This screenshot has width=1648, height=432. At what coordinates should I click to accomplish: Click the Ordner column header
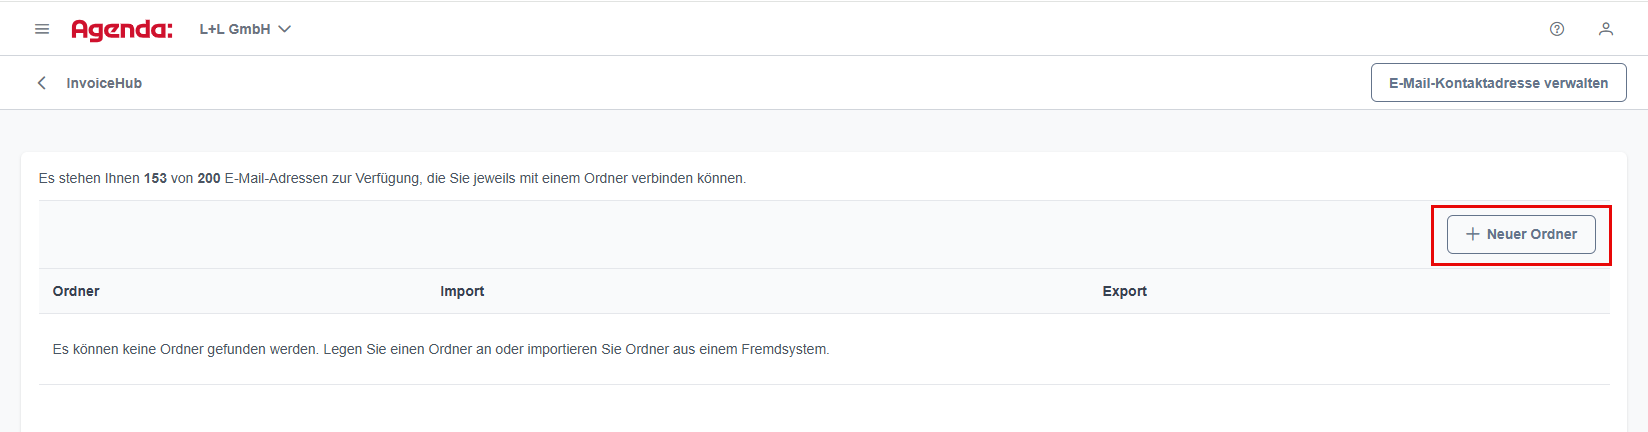[76, 291]
